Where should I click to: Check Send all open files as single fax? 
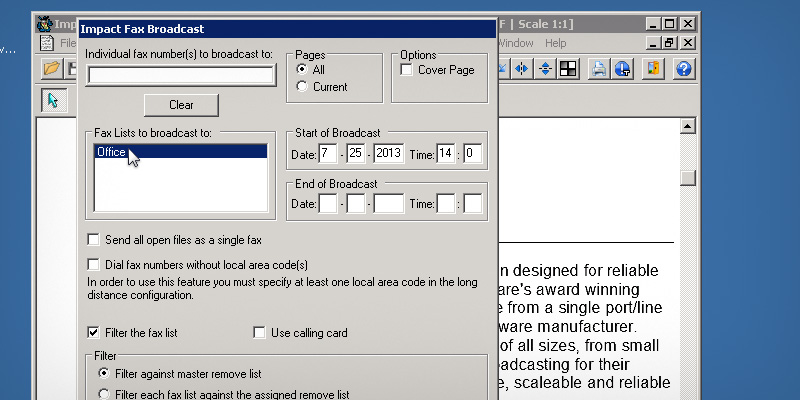94,240
